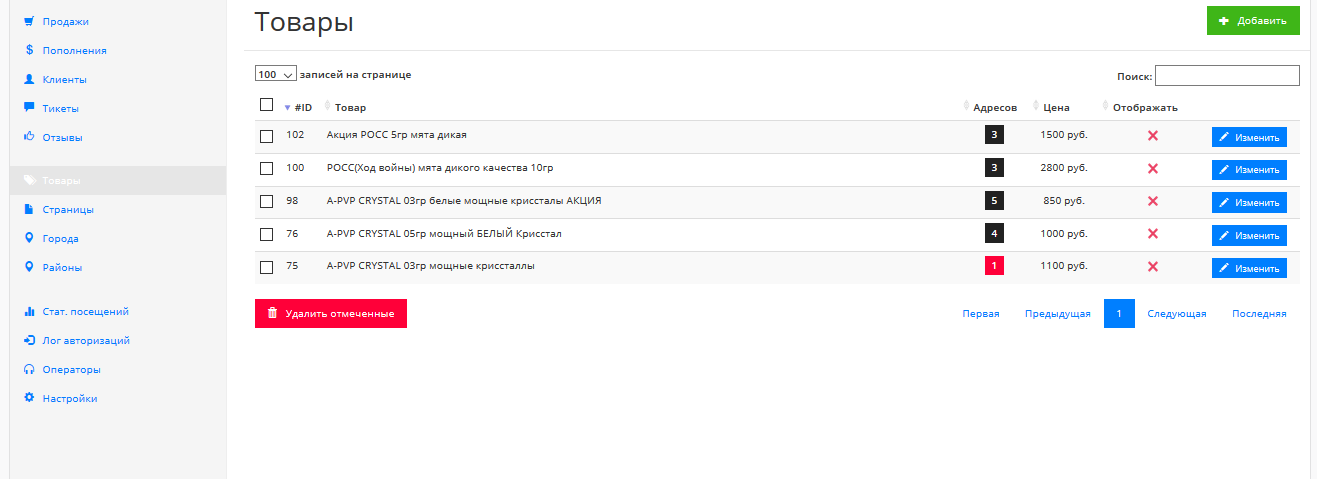The height and width of the screenshot is (479, 1317).
Task: Focus the Поиск search field
Action: pyautogui.click(x=1227, y=76)
